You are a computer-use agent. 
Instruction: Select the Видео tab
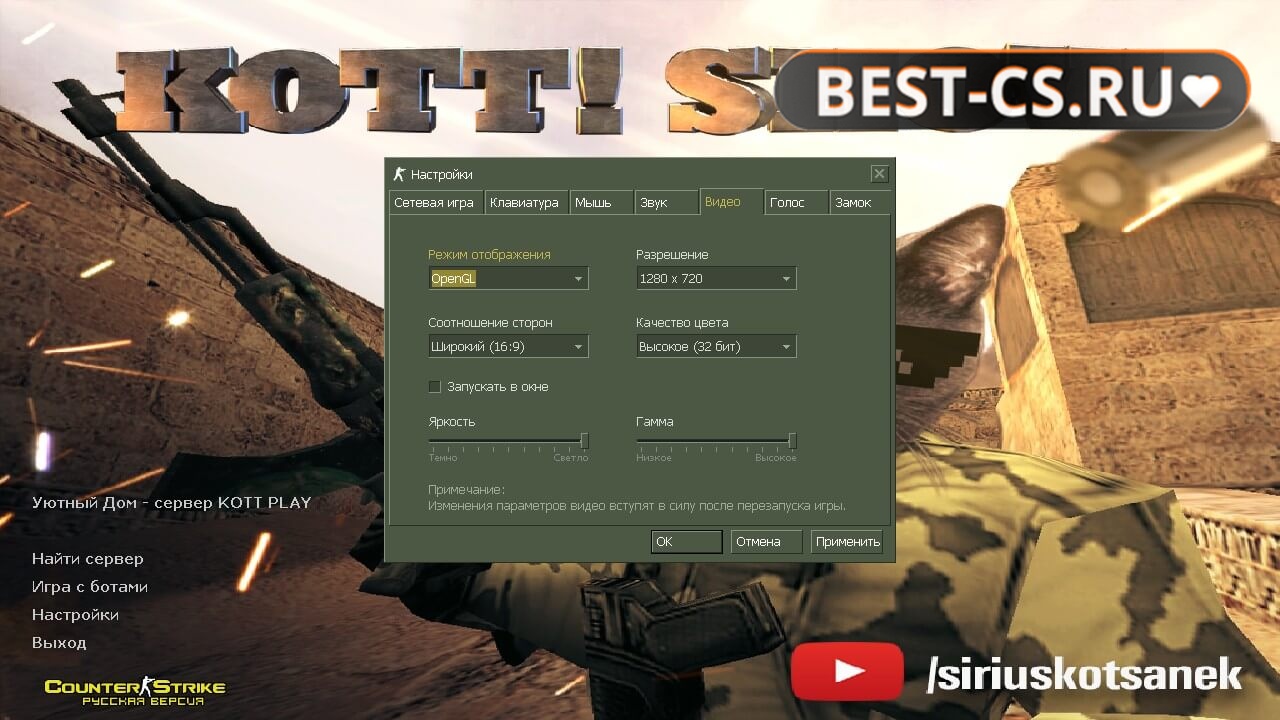pyautogui.click(x=731, y=201)
